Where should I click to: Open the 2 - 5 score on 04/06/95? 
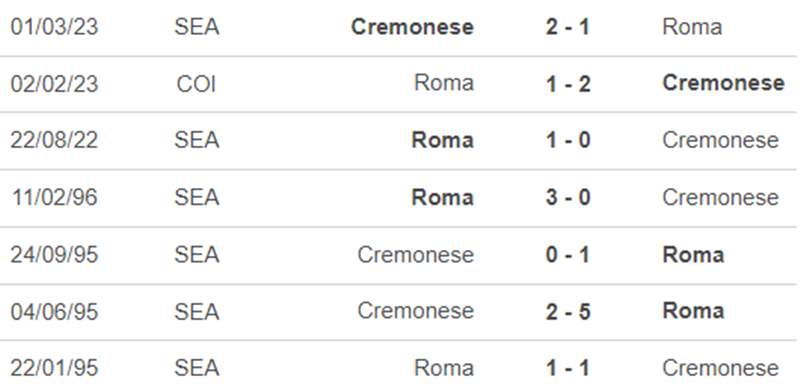[567, 311]
